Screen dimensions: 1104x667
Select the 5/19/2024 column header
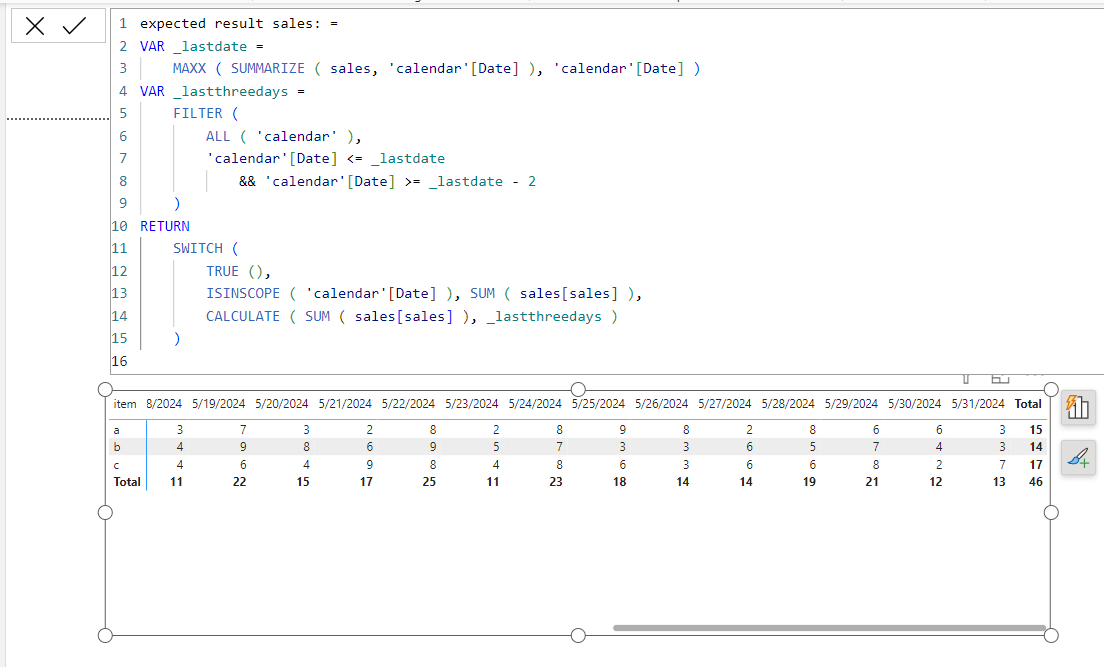(218, 404)
